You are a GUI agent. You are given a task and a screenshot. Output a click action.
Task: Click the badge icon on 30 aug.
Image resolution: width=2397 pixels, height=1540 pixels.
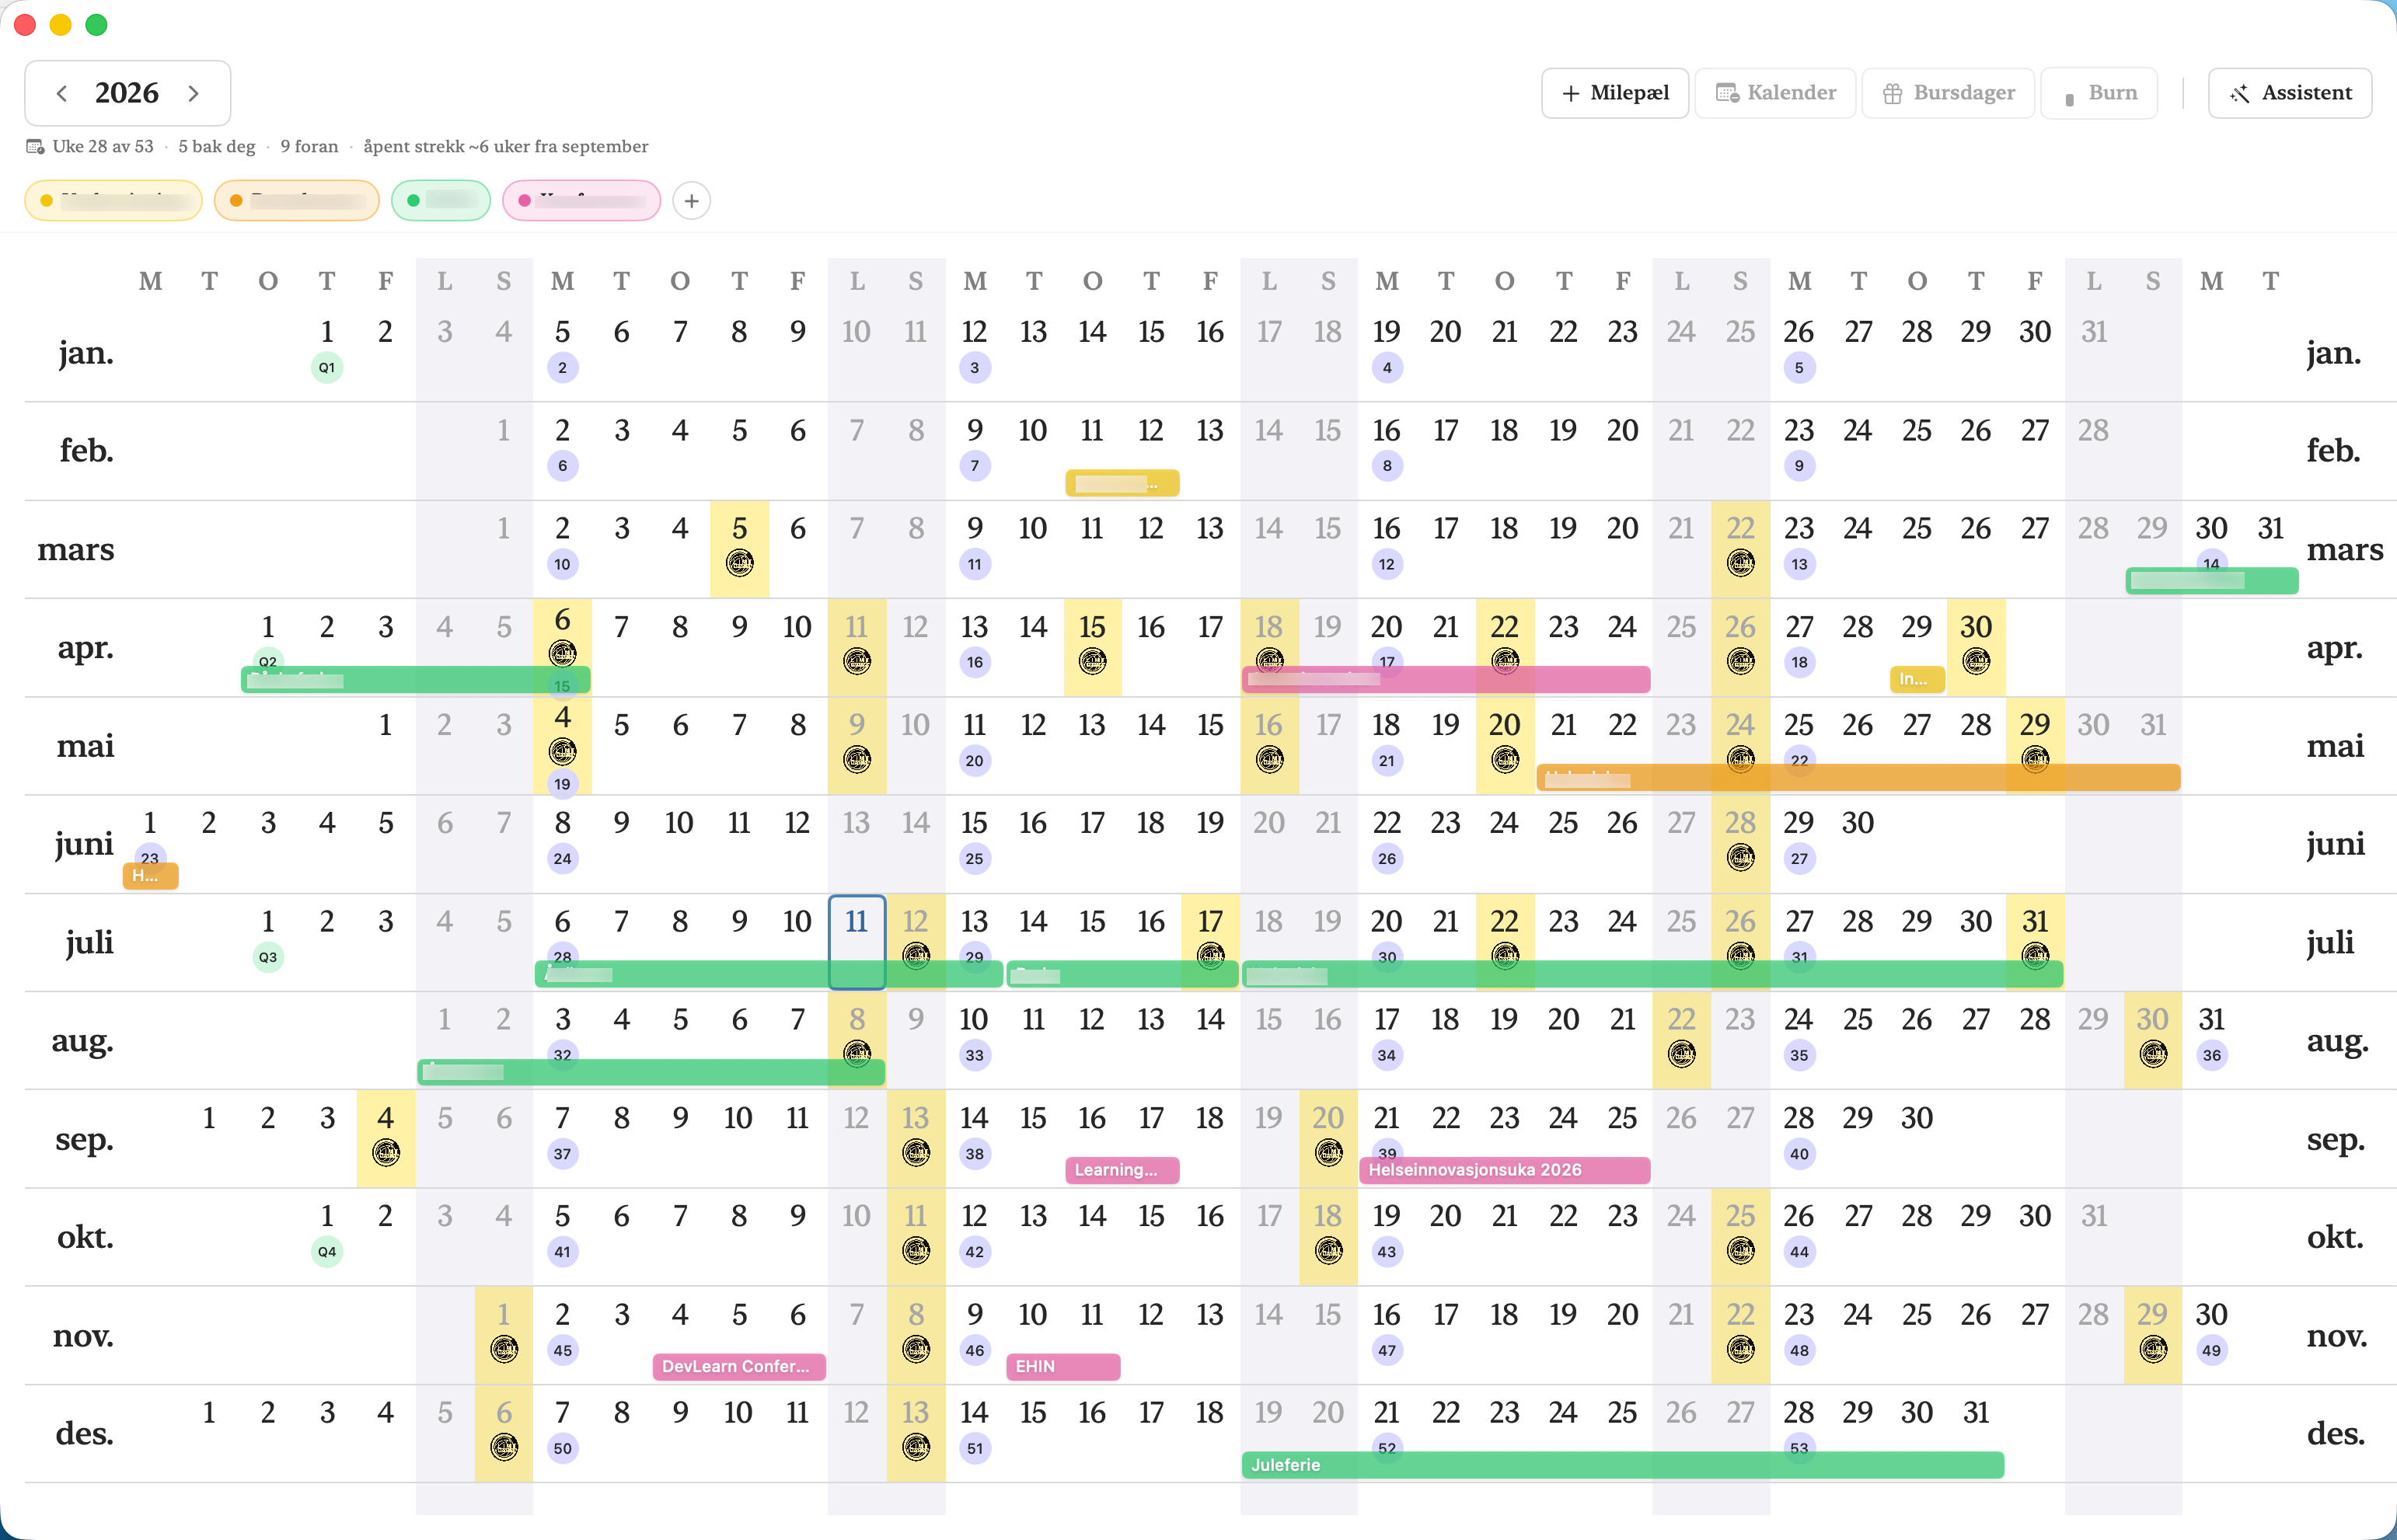2153,1053
